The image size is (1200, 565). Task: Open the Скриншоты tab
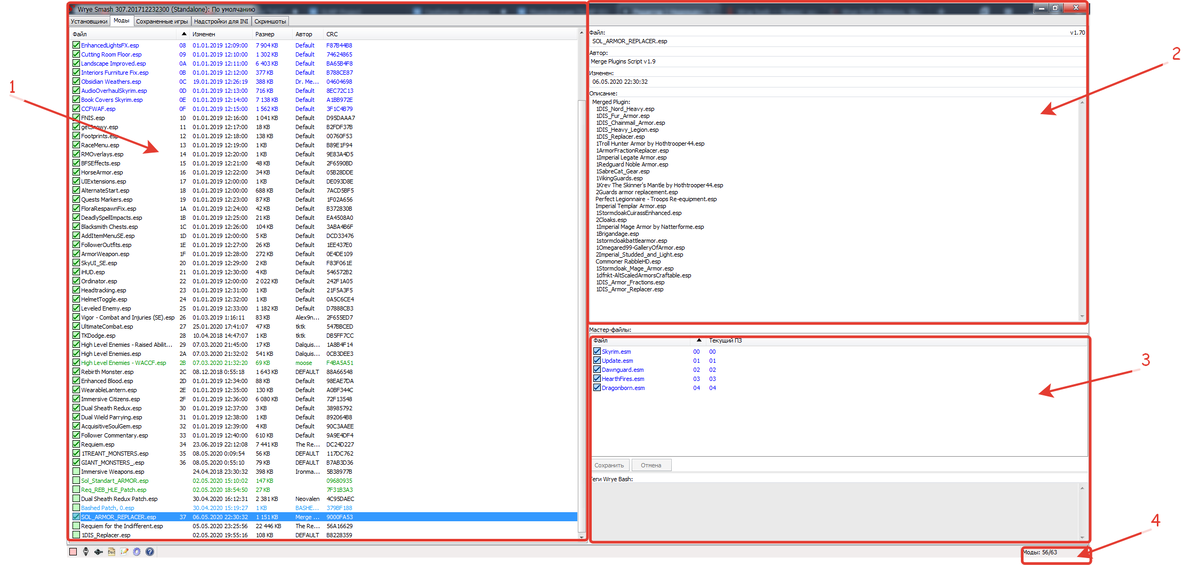pos(271,21)
